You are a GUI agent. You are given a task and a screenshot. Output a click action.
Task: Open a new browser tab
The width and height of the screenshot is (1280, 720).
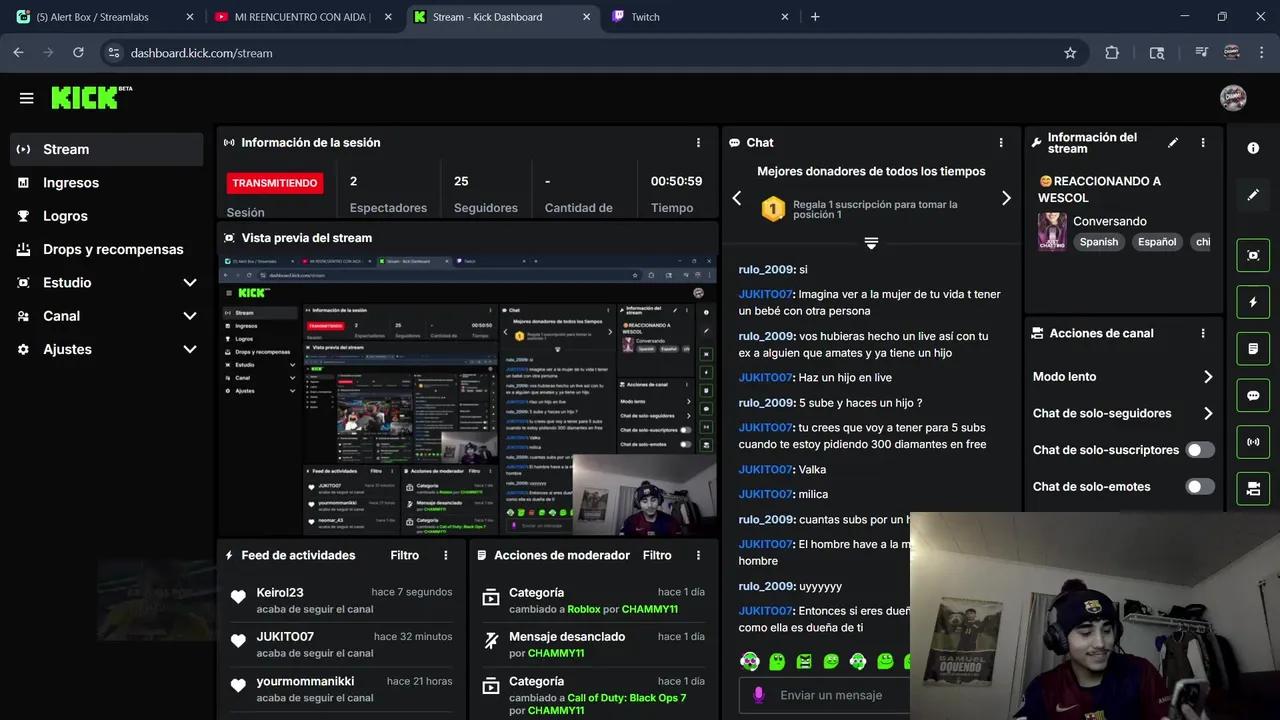pyautogui.click(x=815, y=17)
